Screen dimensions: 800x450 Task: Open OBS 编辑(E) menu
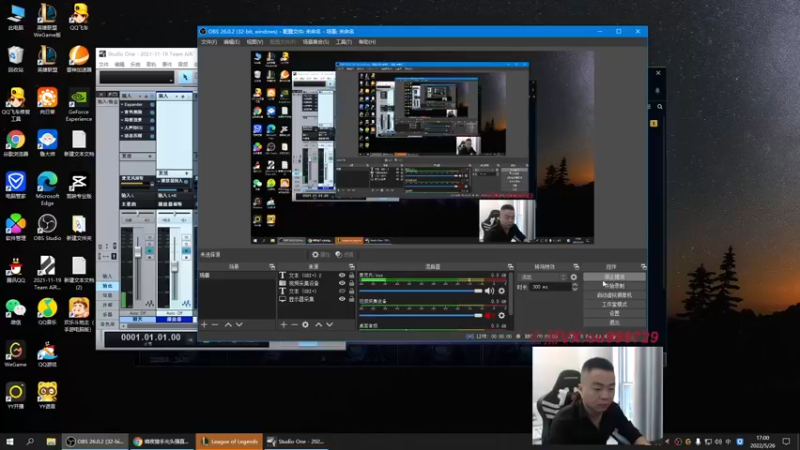pos(231,42)
